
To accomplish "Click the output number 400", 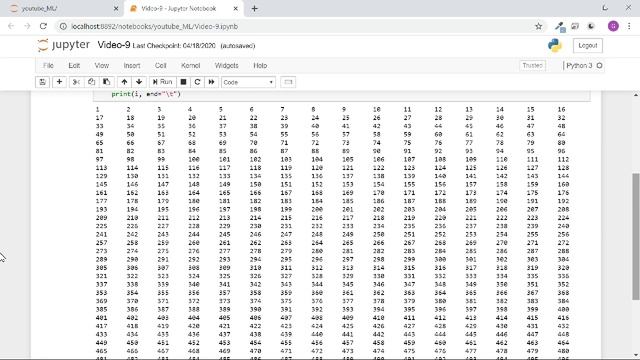I will 563,309.
